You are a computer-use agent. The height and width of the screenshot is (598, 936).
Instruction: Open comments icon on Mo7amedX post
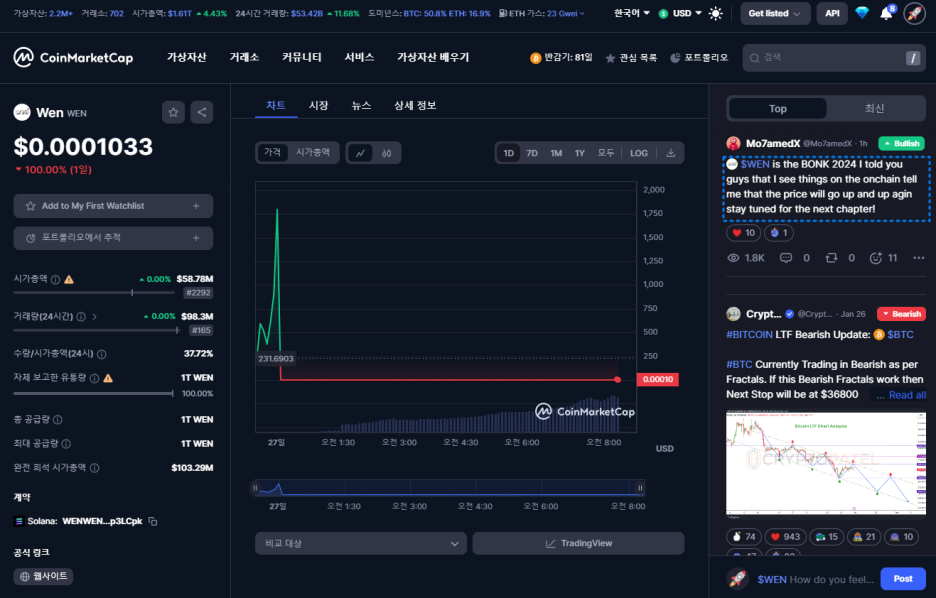[786, 258]
